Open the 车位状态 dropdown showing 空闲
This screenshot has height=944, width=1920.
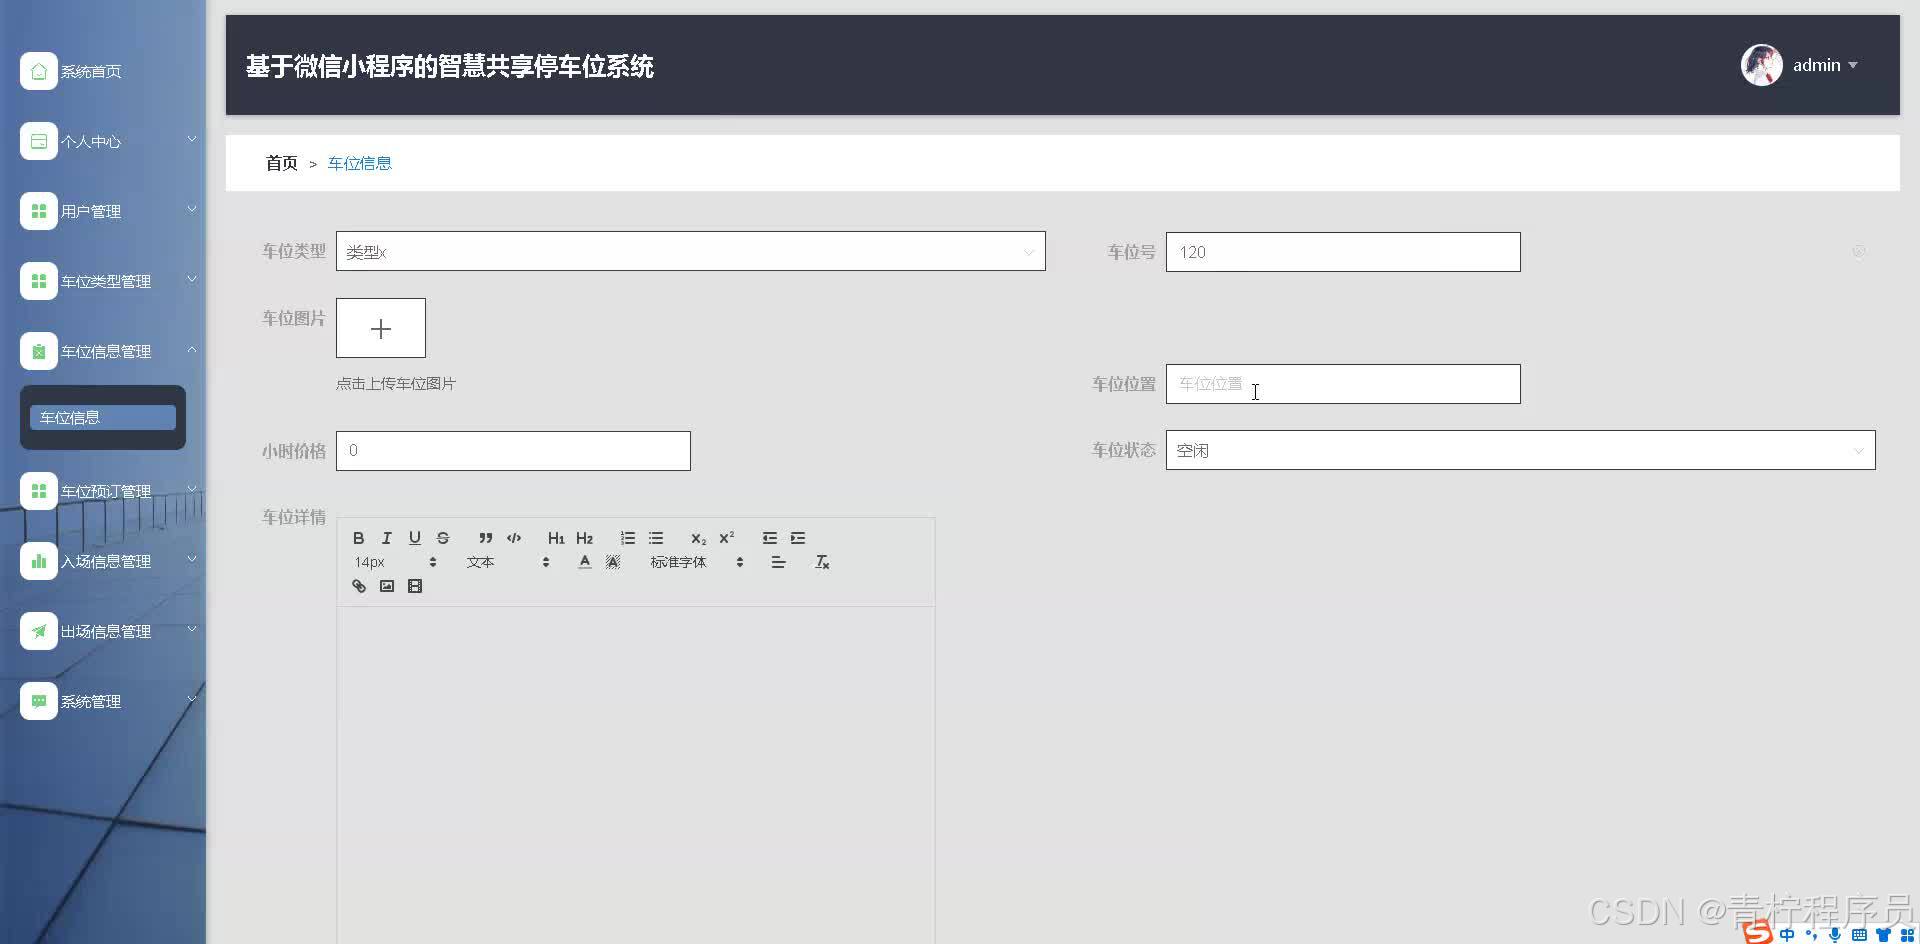pos(1519,450)
